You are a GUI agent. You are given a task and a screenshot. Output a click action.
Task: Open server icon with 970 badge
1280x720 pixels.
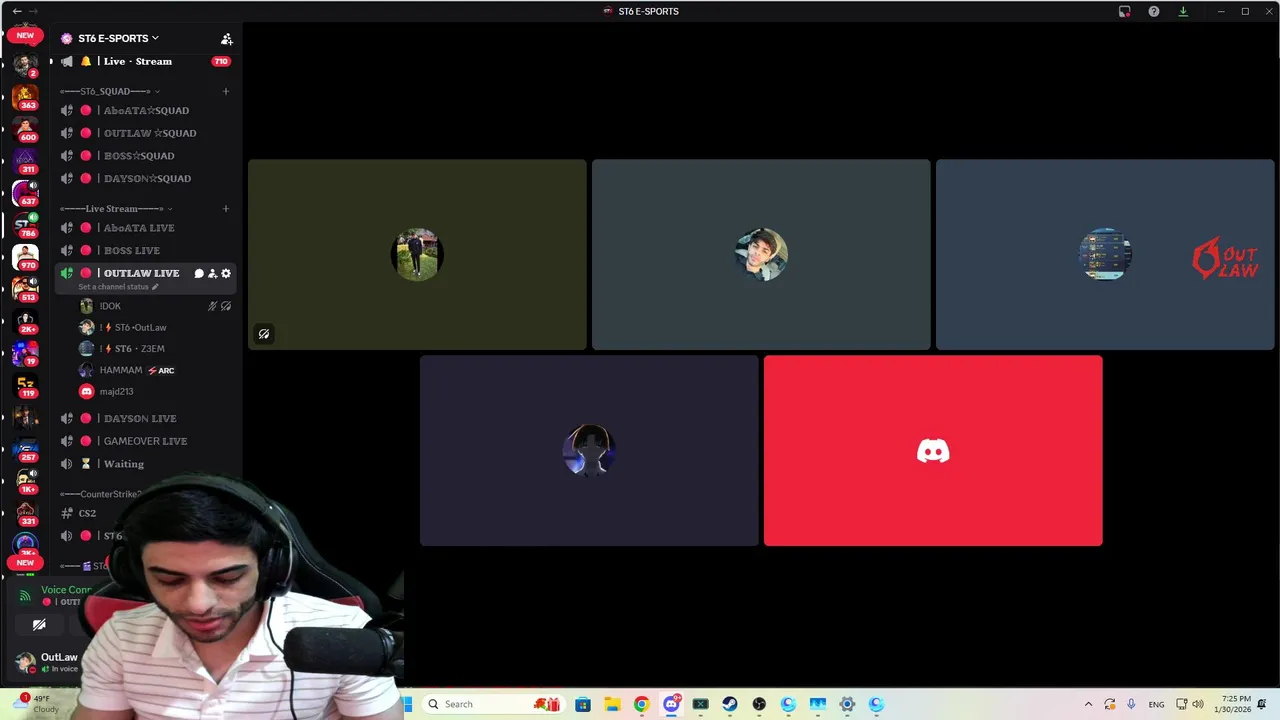25,258
